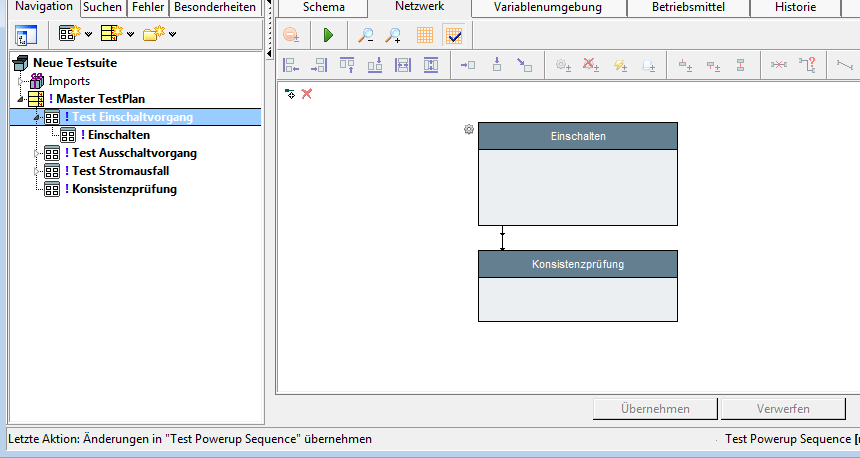Click gear icon beside Einschalten node
860x458 pixels.
point(468,130)
